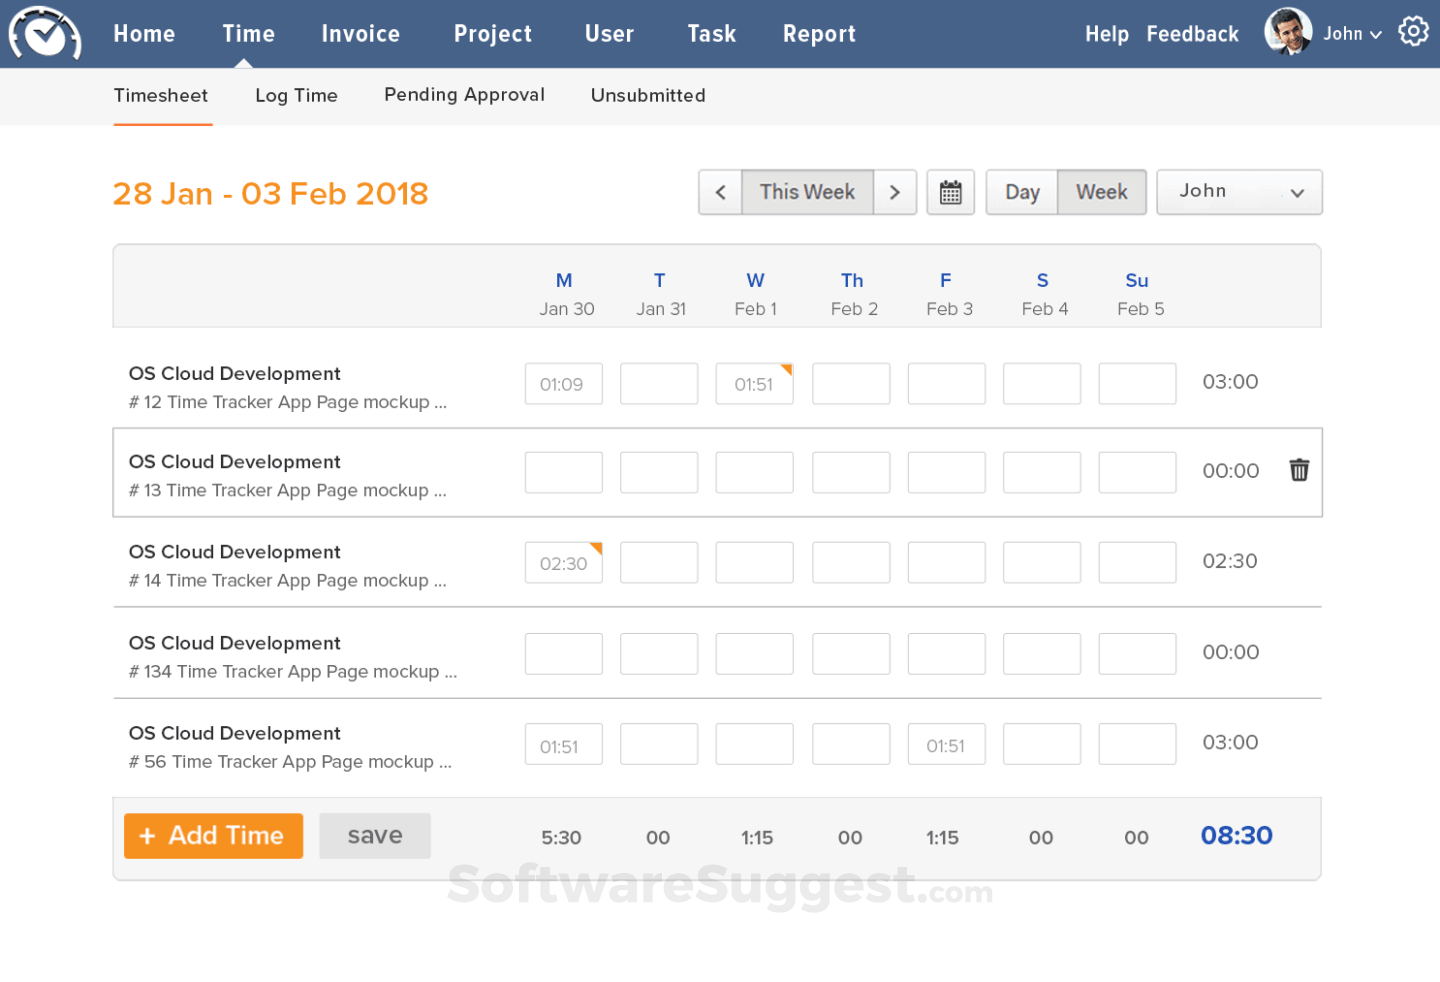The image size is (1440, 982).
Task: Switch to the Pending Approval tab
Action: coord(464,95)
